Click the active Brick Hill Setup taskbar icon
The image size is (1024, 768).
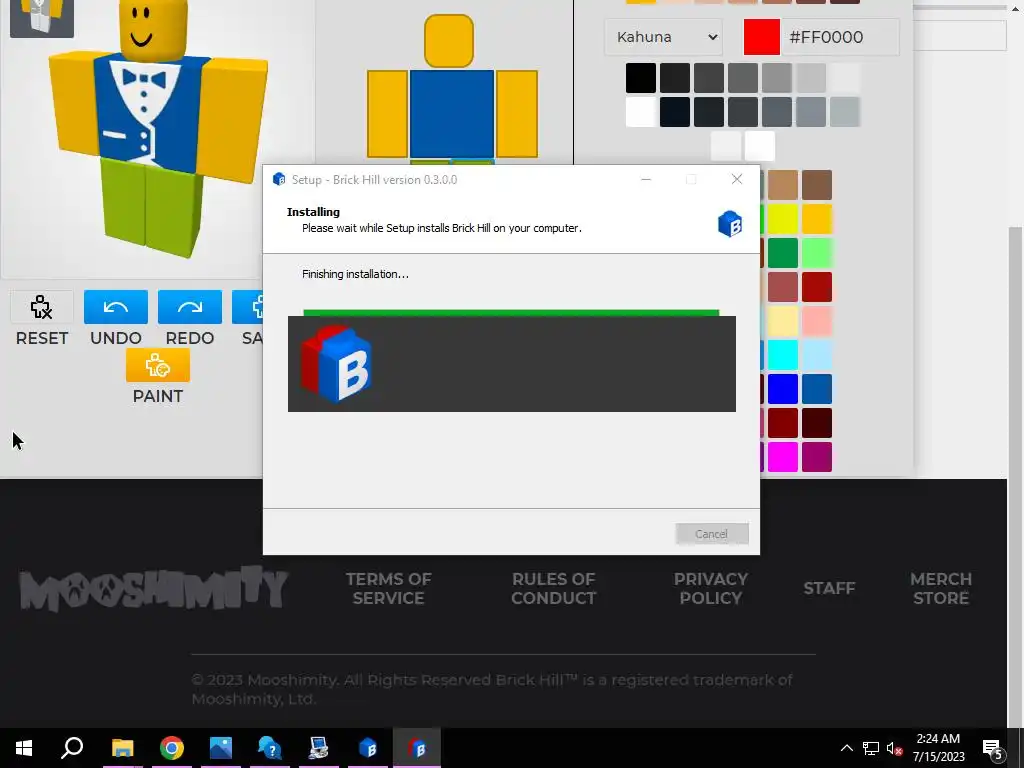click(x=417, y=748)
